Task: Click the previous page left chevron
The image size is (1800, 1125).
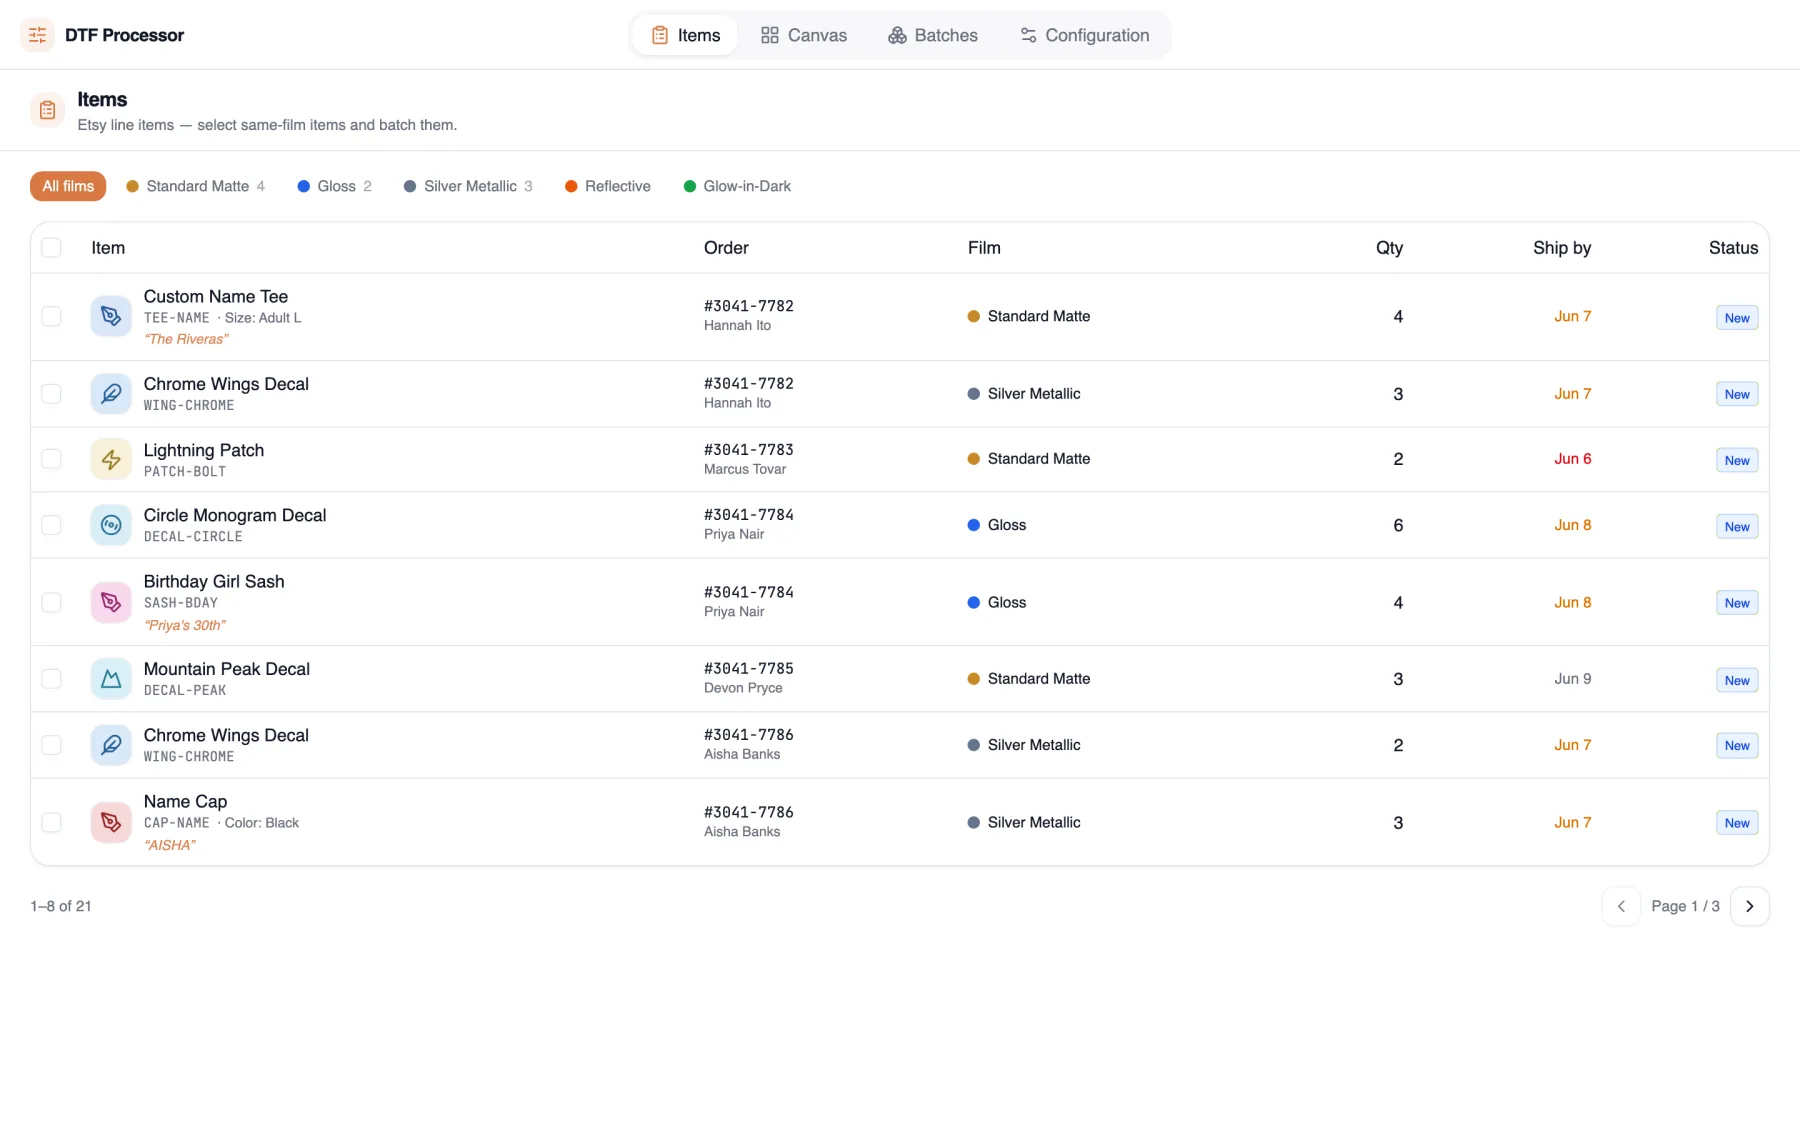Action: tap(1621, 906)
